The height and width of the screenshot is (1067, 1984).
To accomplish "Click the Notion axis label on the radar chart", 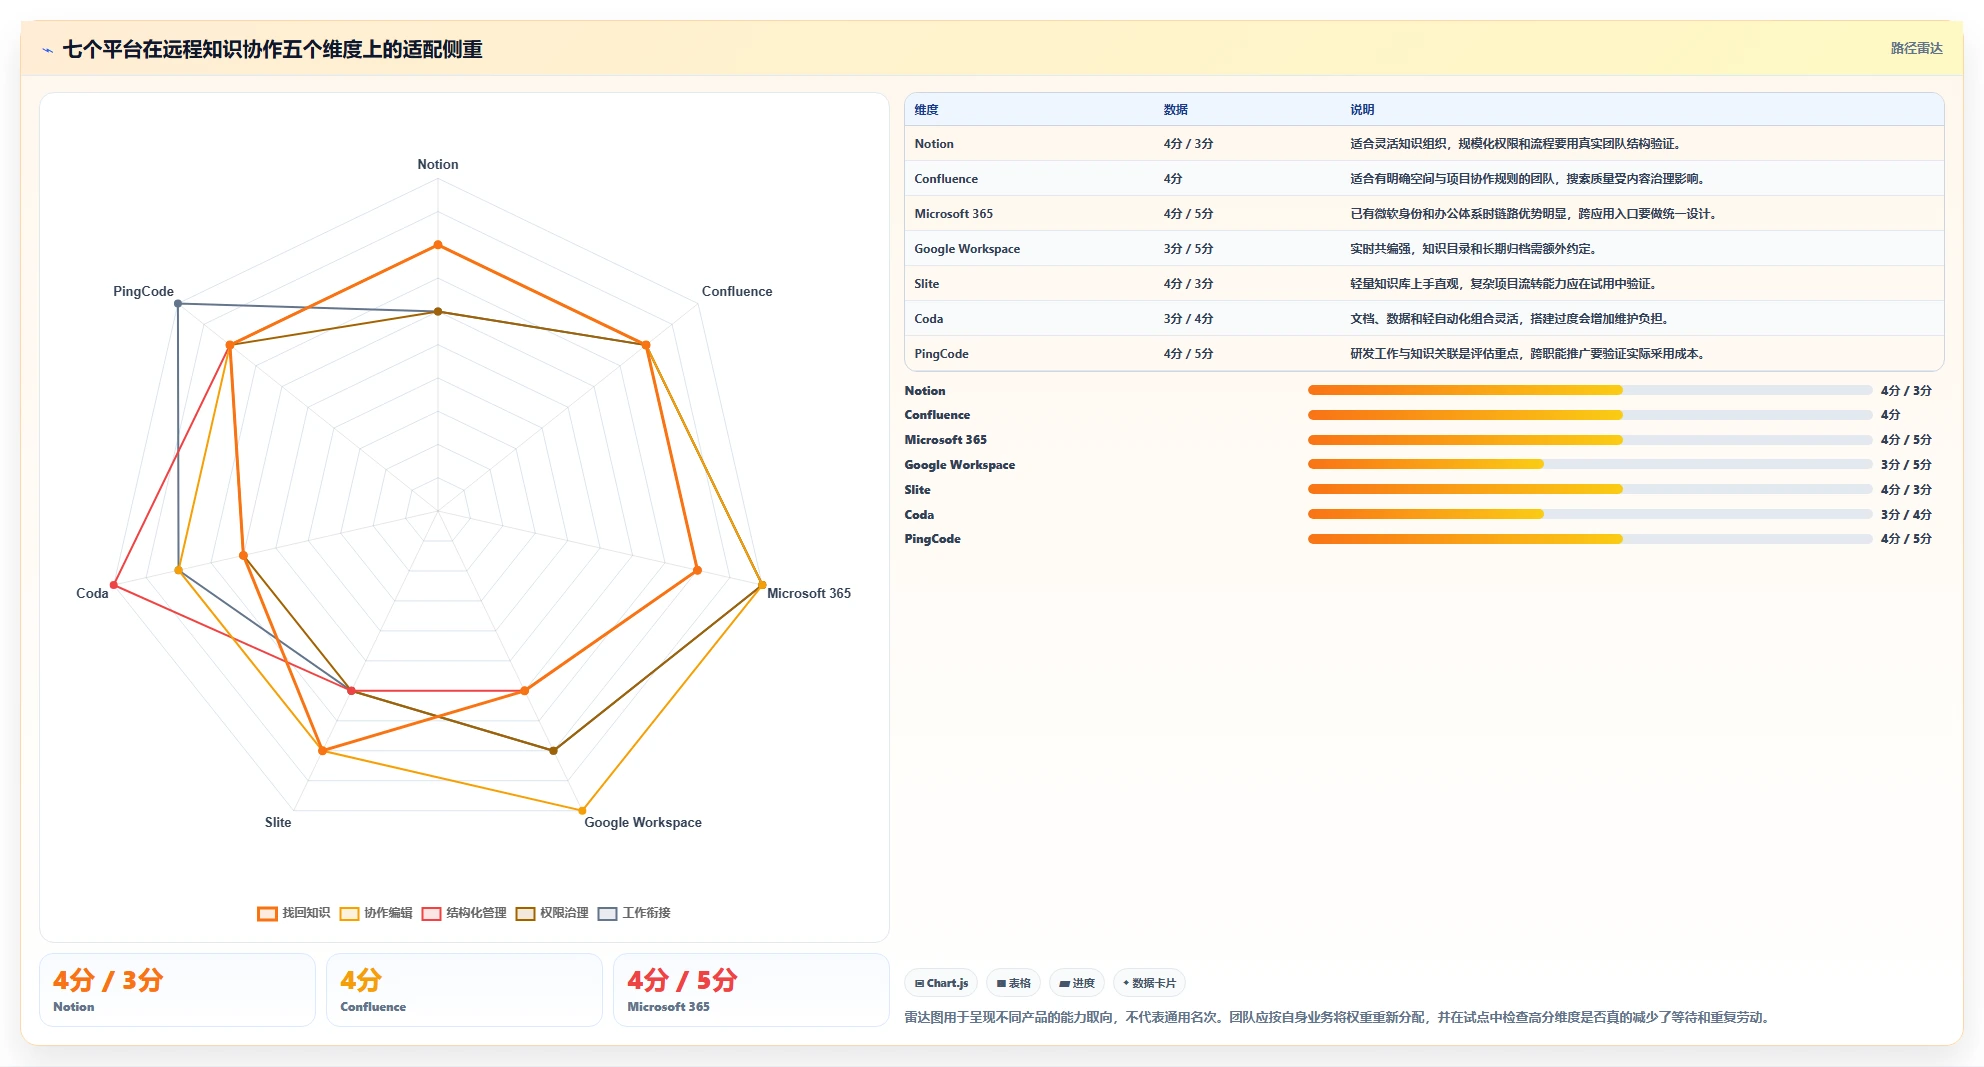I will pos(438,164).
